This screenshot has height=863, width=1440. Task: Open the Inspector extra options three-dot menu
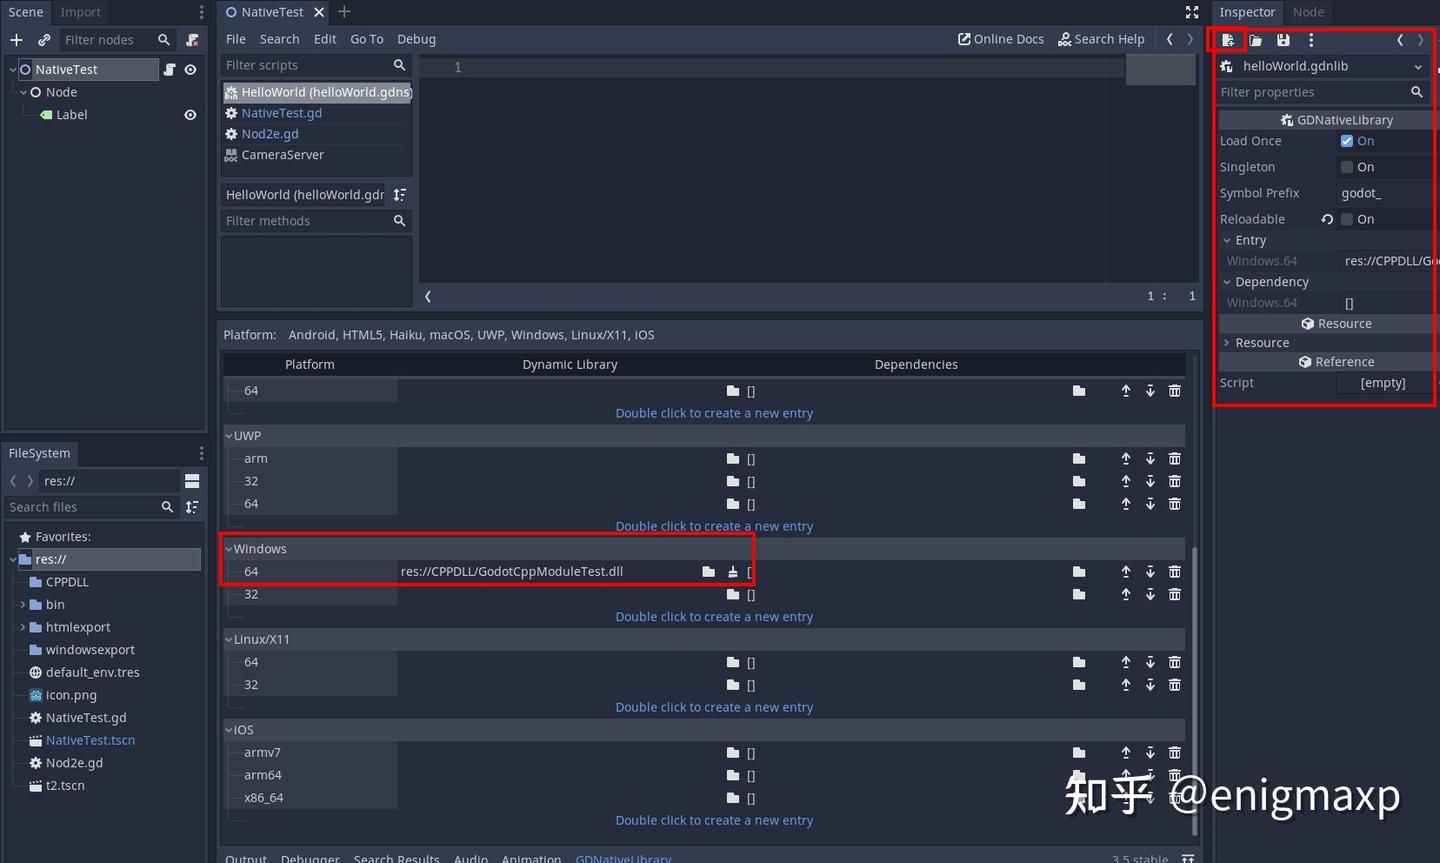(x=1311, y=39)
